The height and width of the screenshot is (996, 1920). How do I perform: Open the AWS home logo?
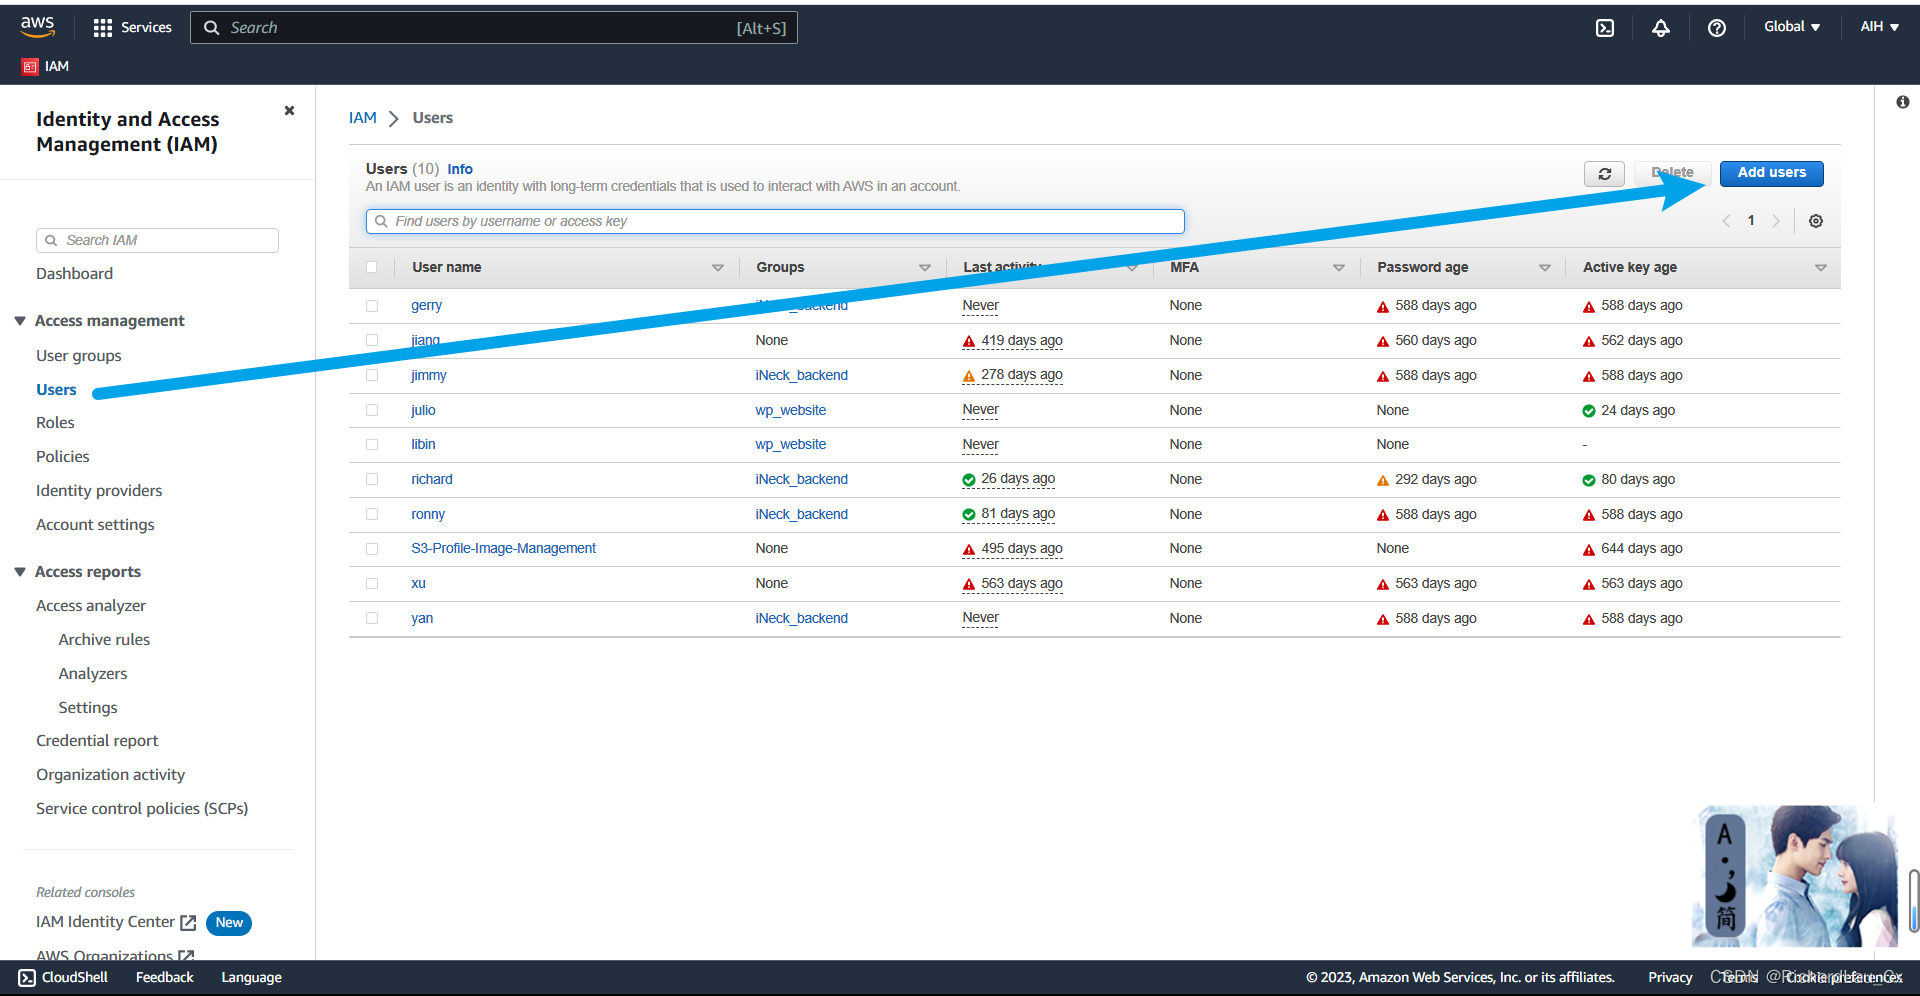pyautogui.click(x=37, y=27)
